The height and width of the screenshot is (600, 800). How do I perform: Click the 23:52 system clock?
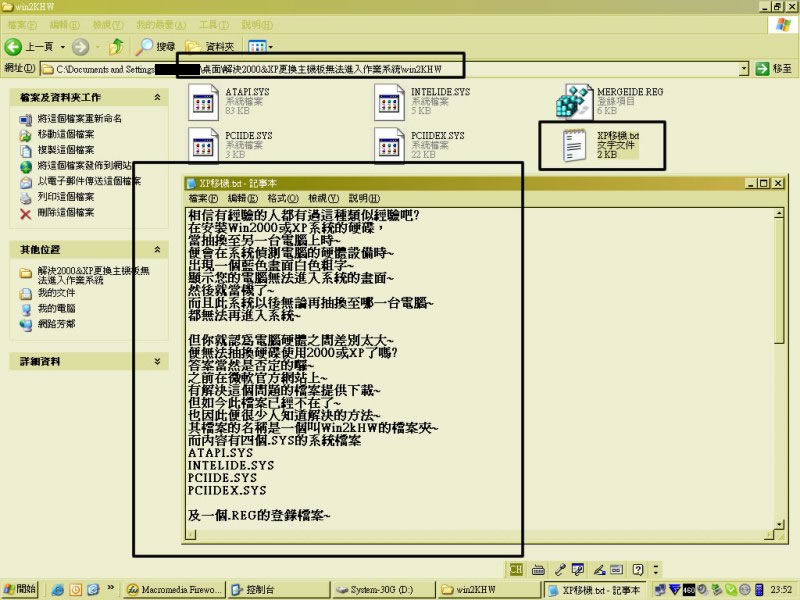click(782, 590)
